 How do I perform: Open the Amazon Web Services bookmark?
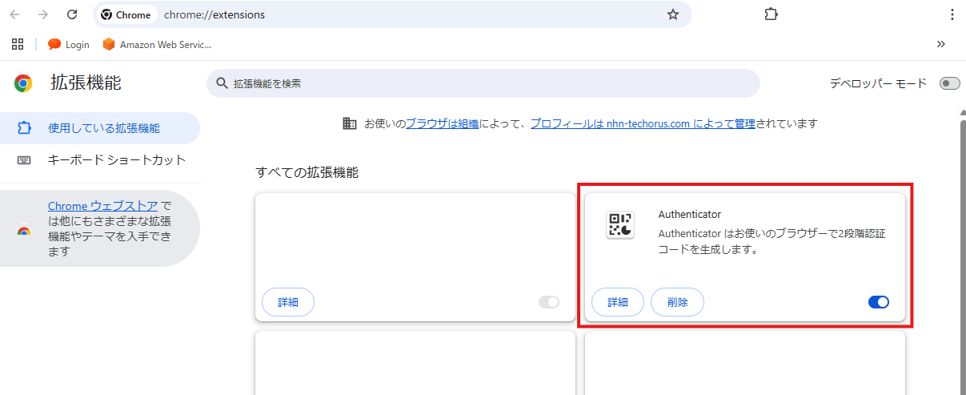[x=157, y=44]
